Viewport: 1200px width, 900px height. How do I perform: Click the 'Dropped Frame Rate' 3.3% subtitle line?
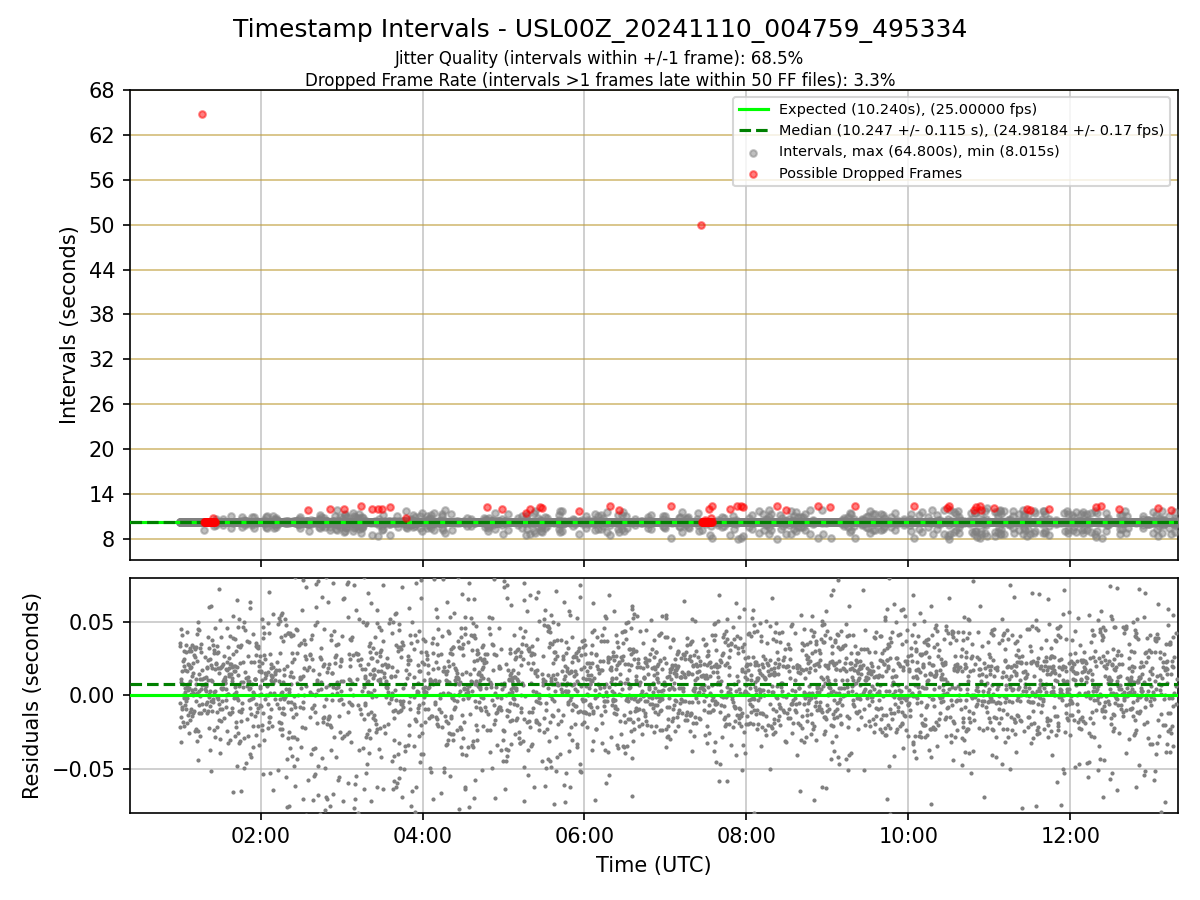click(x=600, y=79)
